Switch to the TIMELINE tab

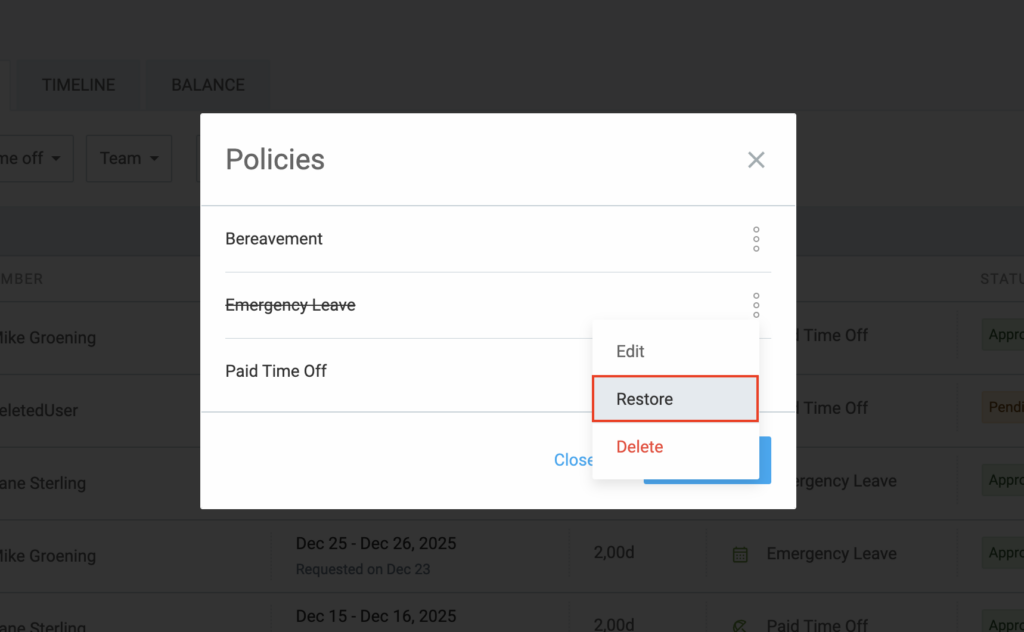(78, 85)
